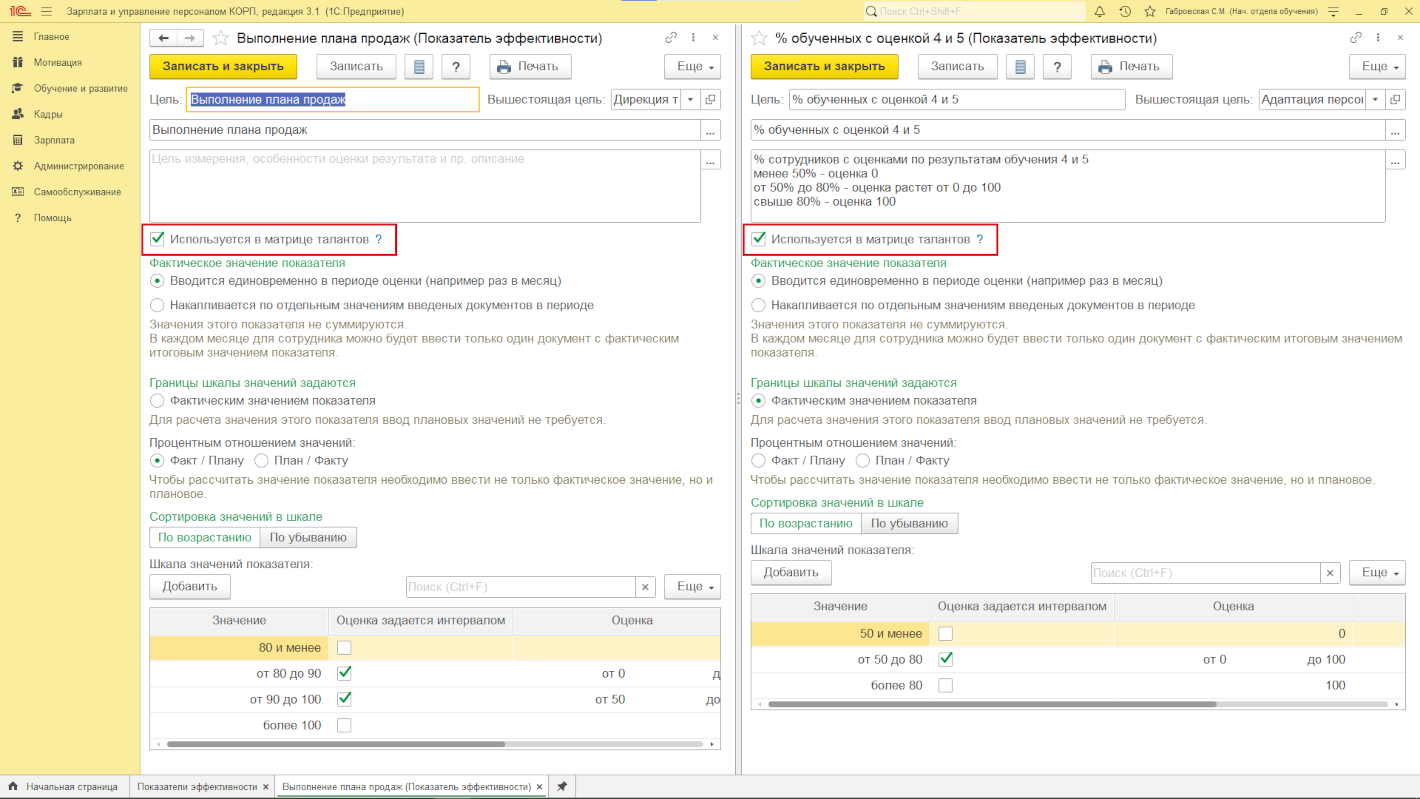The height and width of the screenshot is (799, 1420).
Task: Click the question mark help button in right toolbar
Action: tap(1057, 66)
